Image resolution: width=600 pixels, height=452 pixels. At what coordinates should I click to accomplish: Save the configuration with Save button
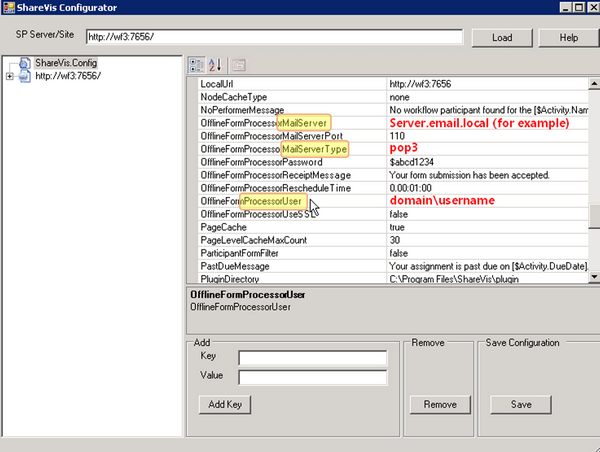pyautogui.click(x=521, y=405)
